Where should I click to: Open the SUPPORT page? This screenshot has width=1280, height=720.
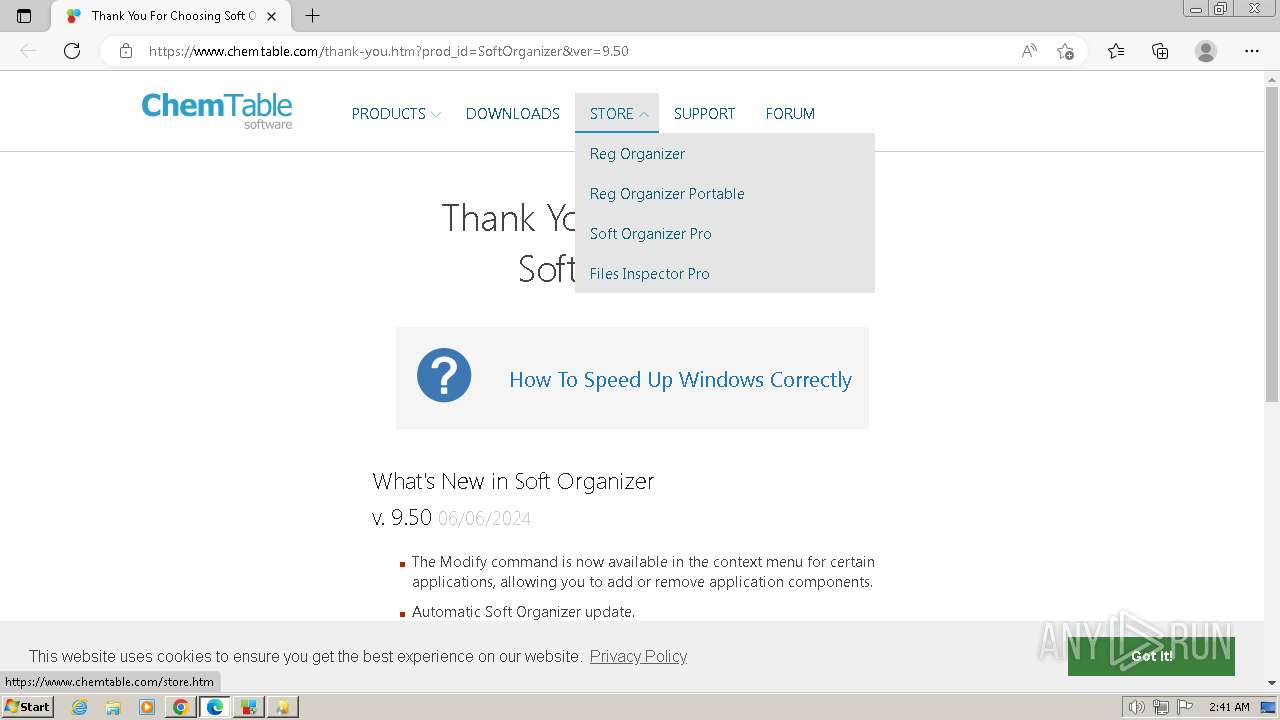(x=704, y=114)
